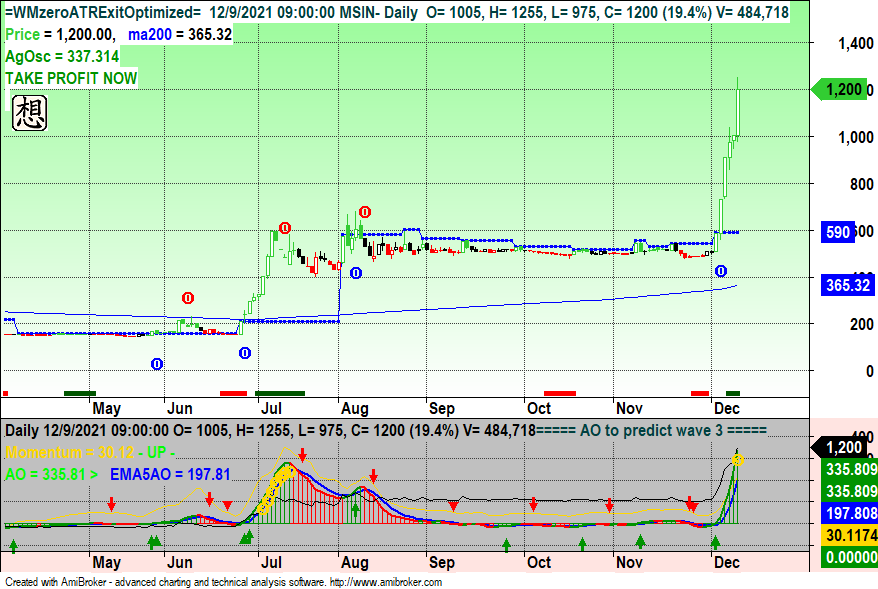Click the "Nov" month label under the oscillator pane

(x=629, y=563)
